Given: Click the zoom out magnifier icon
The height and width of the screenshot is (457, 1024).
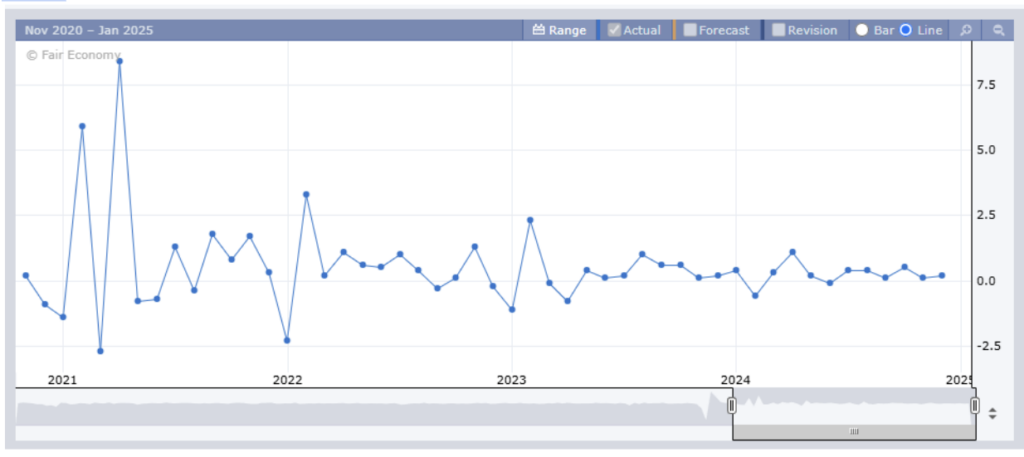Looking at the screenshot, I should [998, 30].
